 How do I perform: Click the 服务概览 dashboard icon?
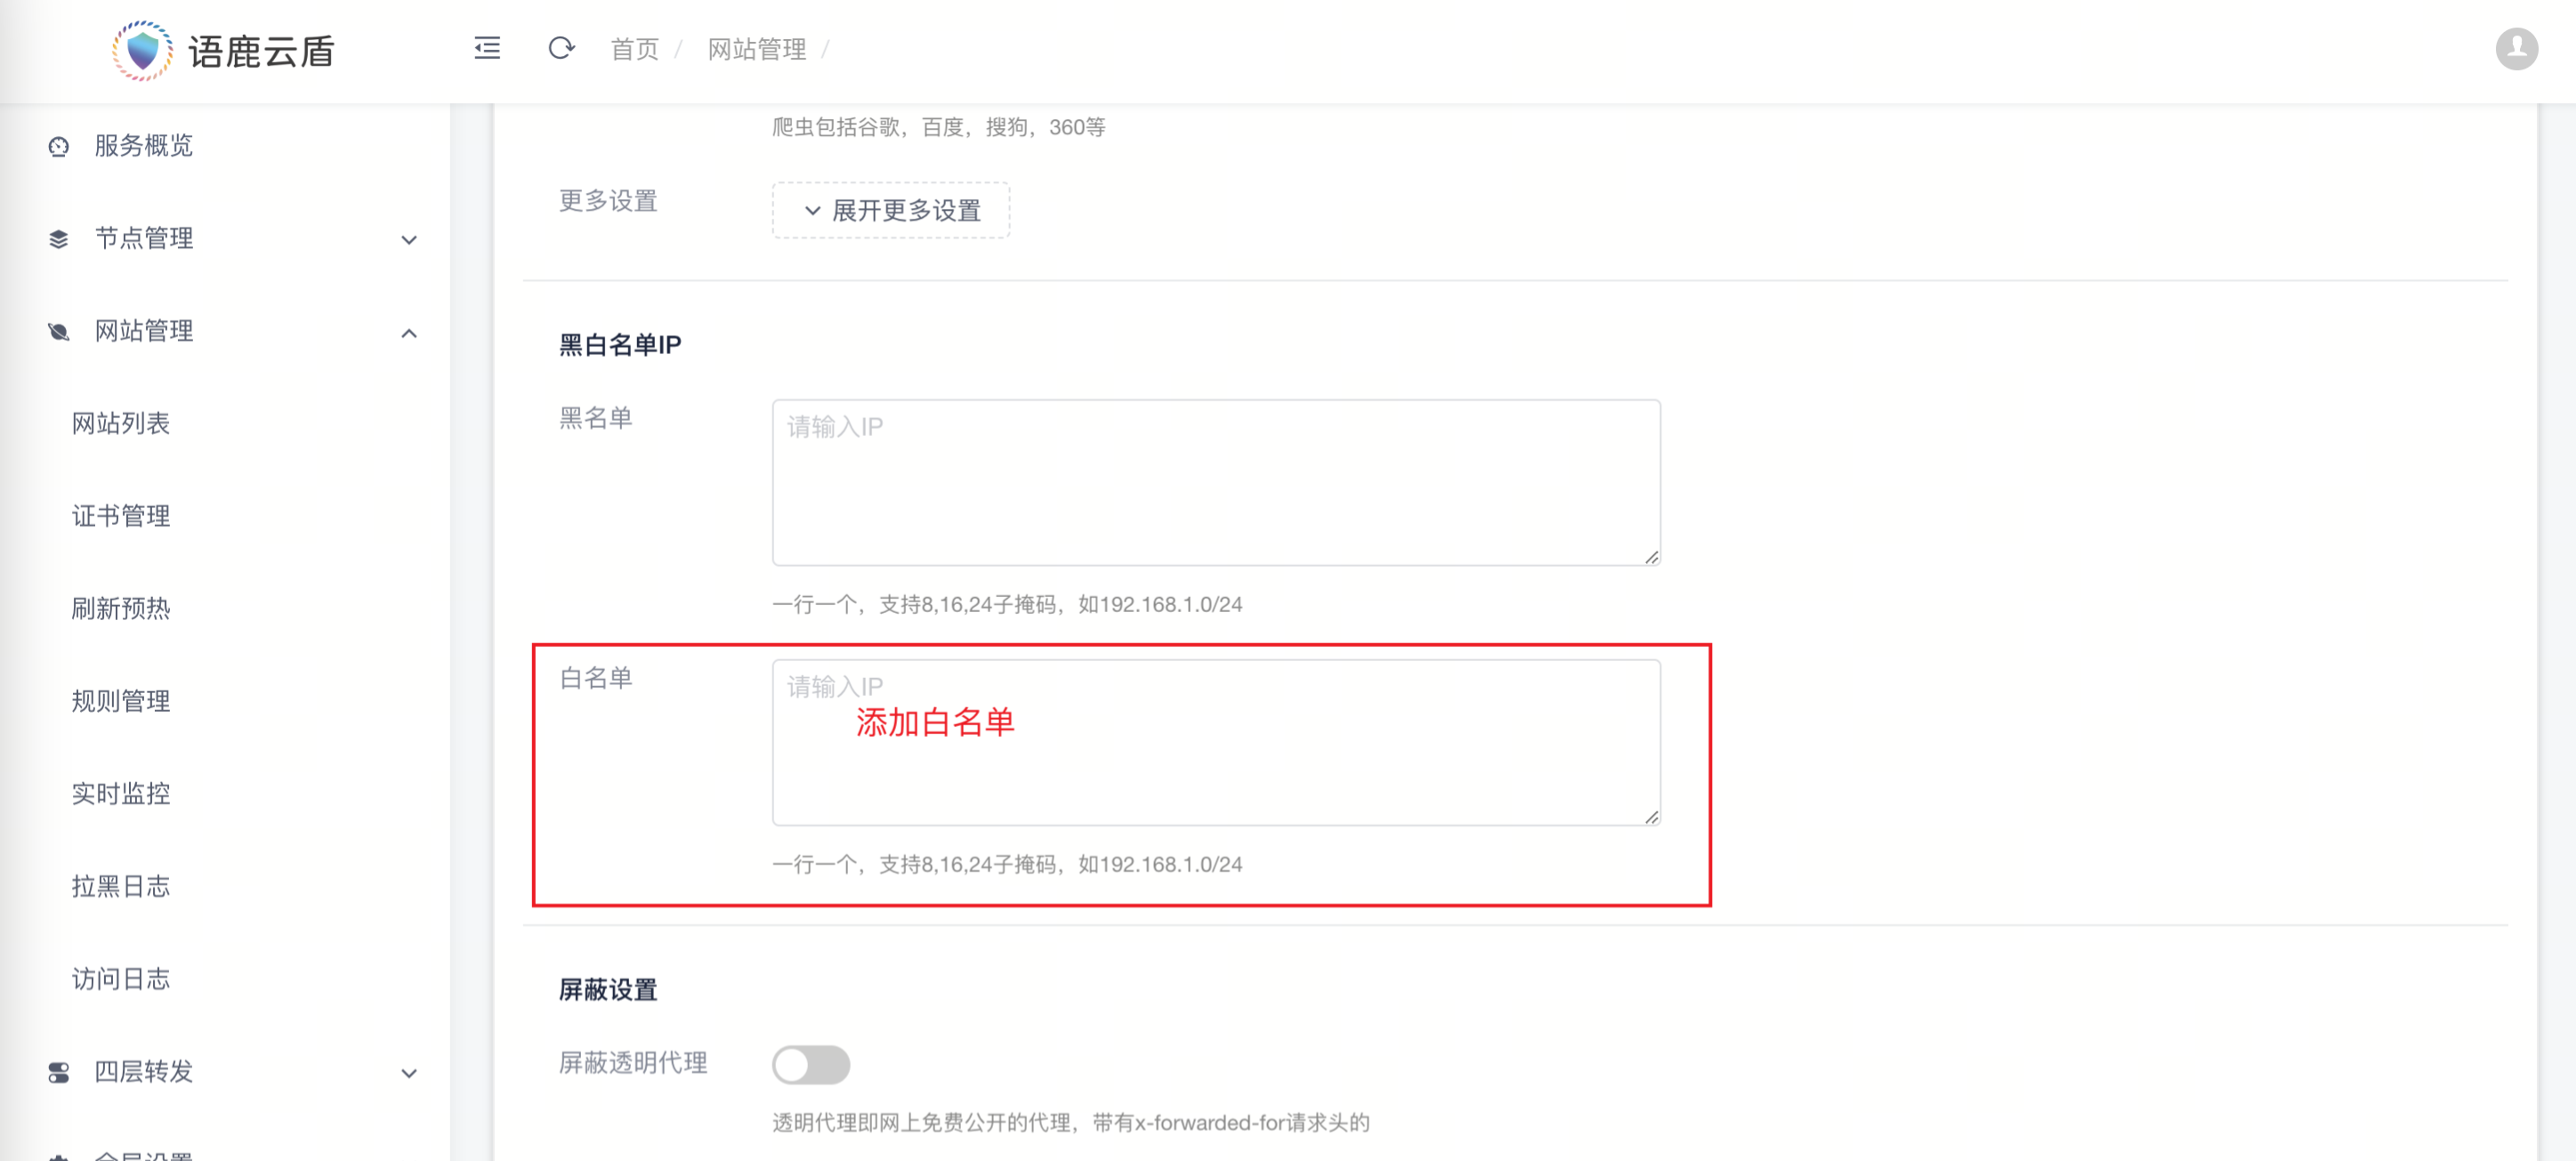59,146
